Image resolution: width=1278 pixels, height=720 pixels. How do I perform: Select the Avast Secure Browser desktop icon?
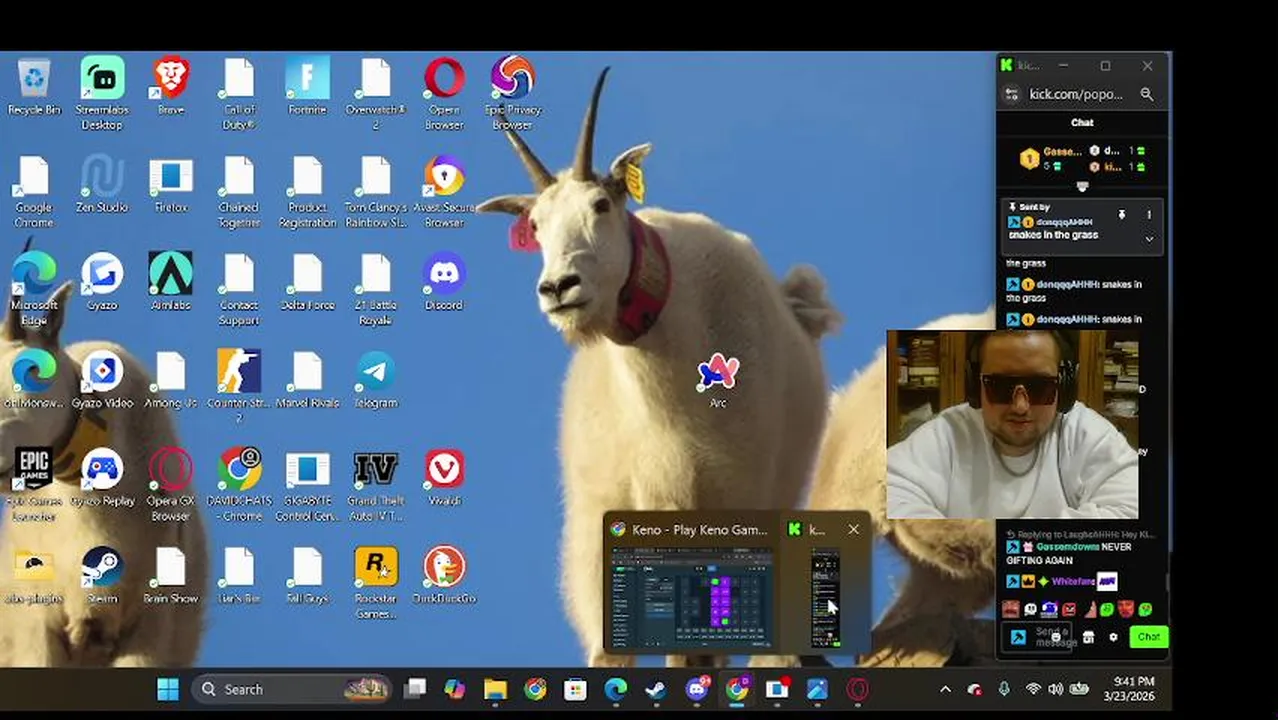click(444, 192)
